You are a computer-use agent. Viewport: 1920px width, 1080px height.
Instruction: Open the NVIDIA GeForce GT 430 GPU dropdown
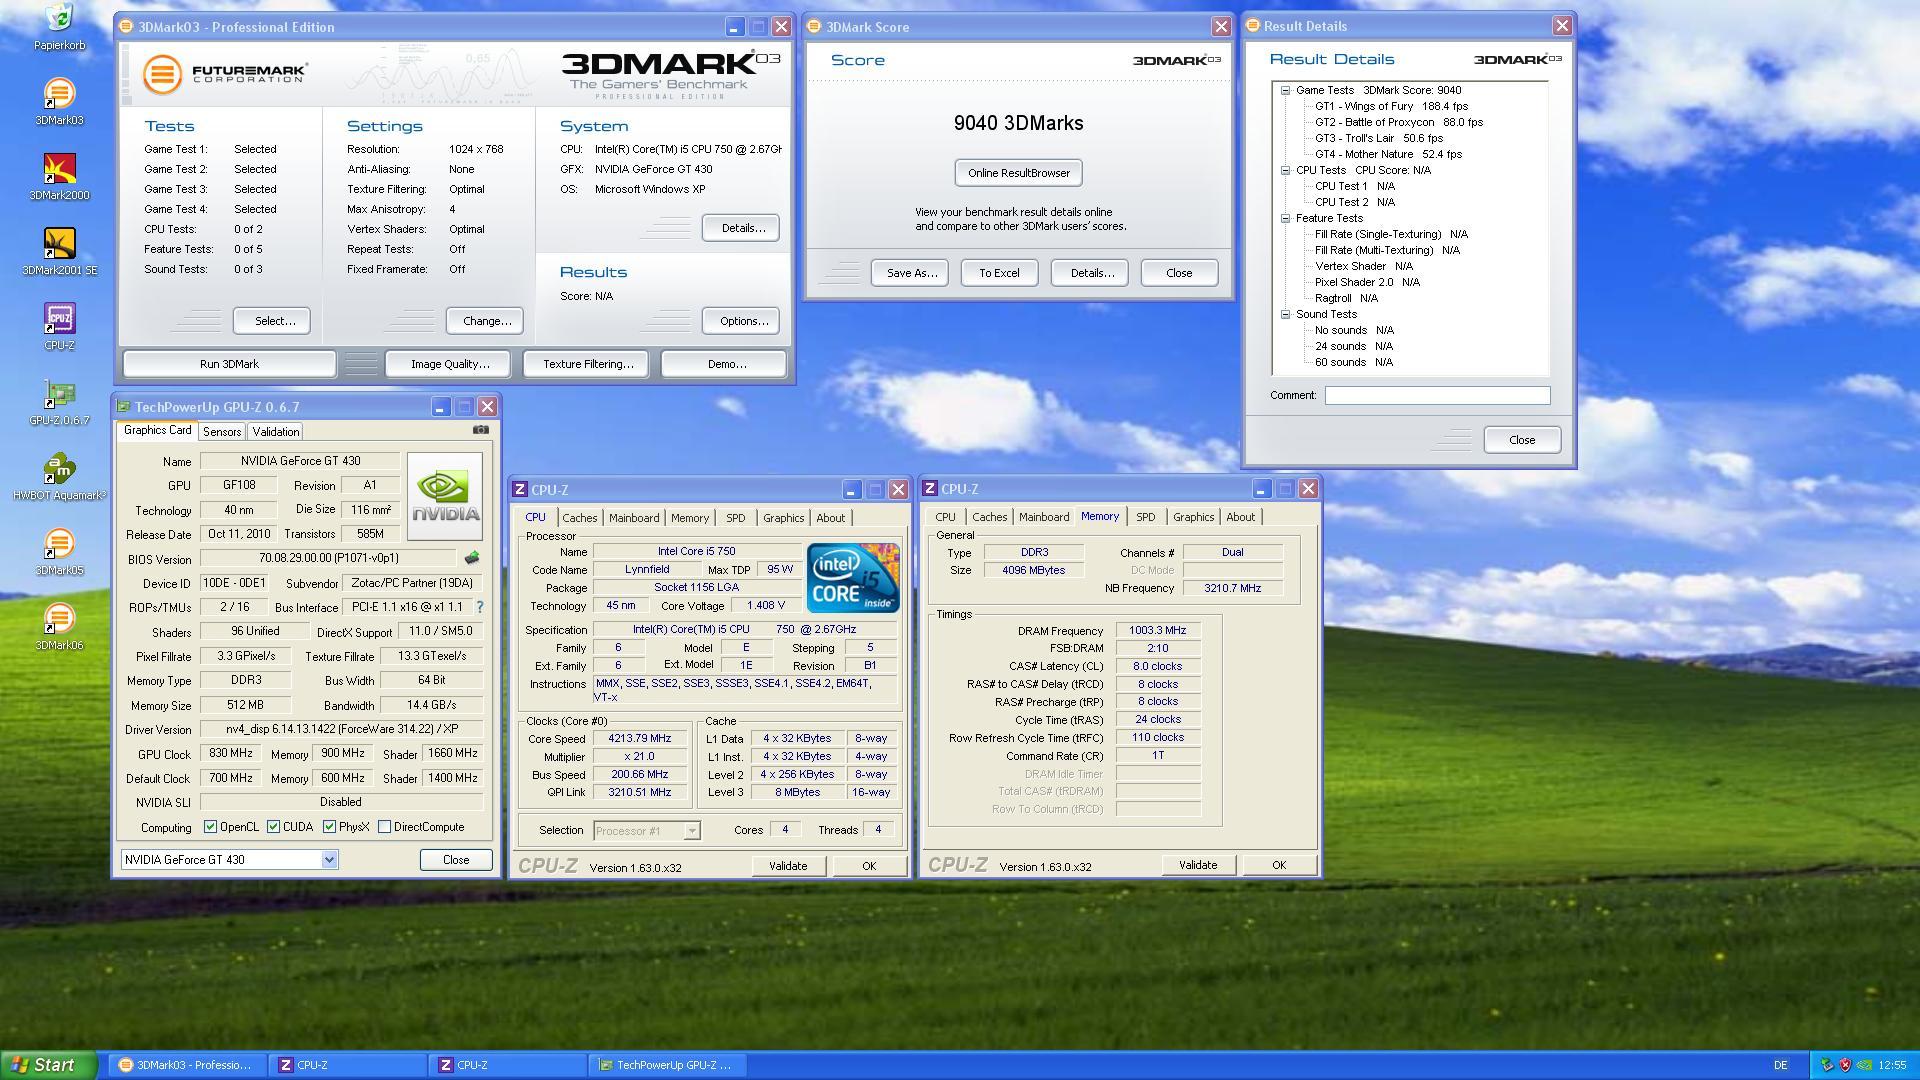329,860
